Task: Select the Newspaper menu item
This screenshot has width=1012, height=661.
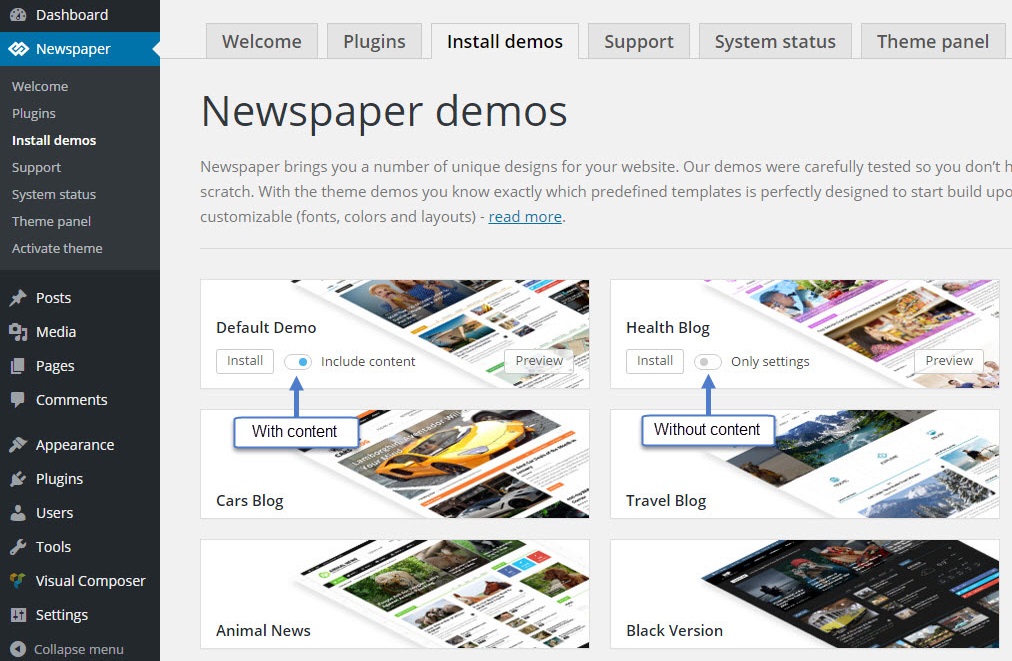Action: click(x=80, y=49)
